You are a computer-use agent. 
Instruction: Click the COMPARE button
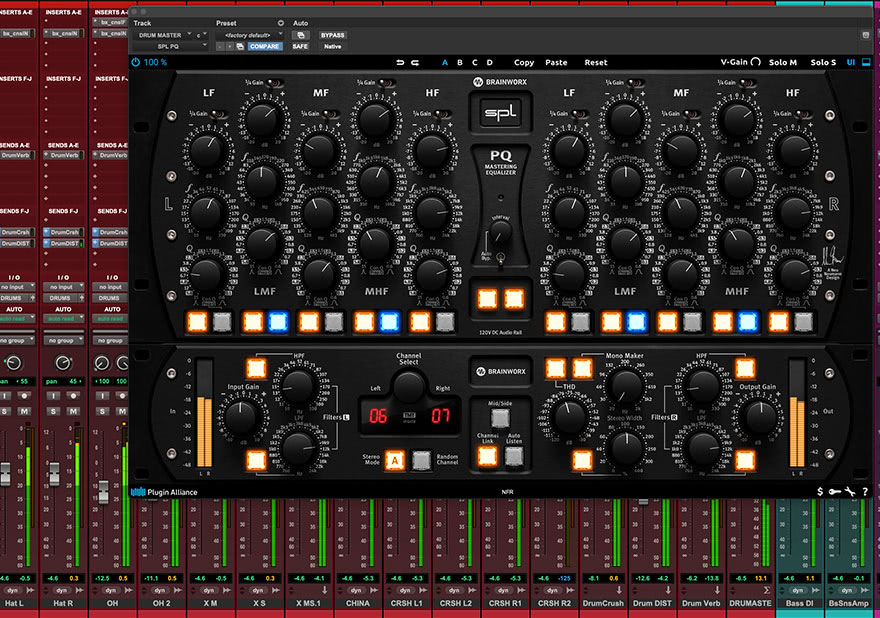pos(265,47)
